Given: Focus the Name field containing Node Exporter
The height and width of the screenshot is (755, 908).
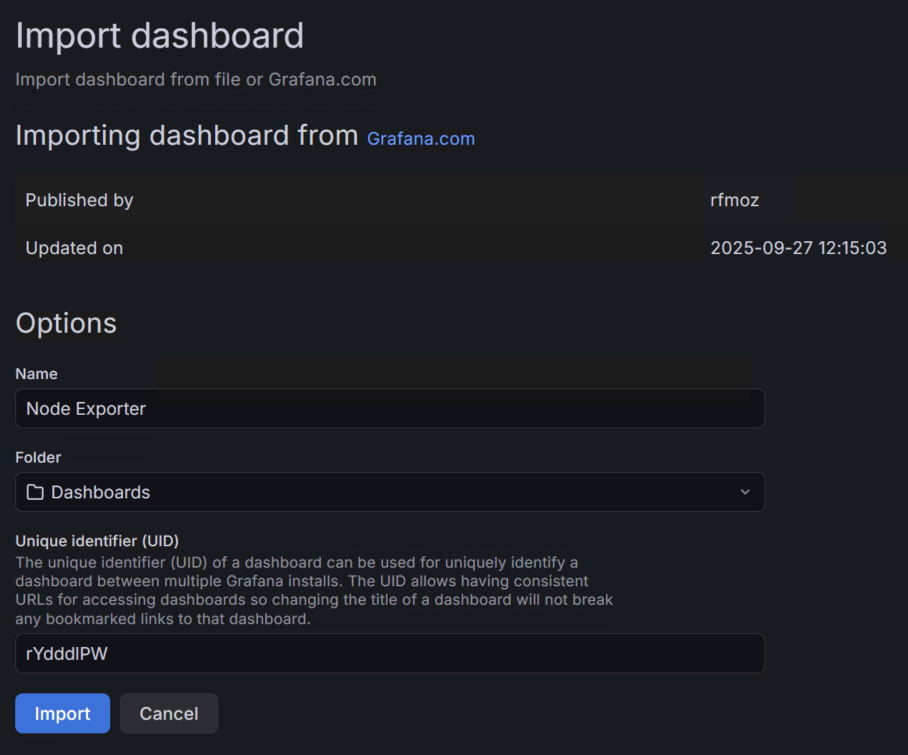Looking at the screenshot, I should click(390, 408).
